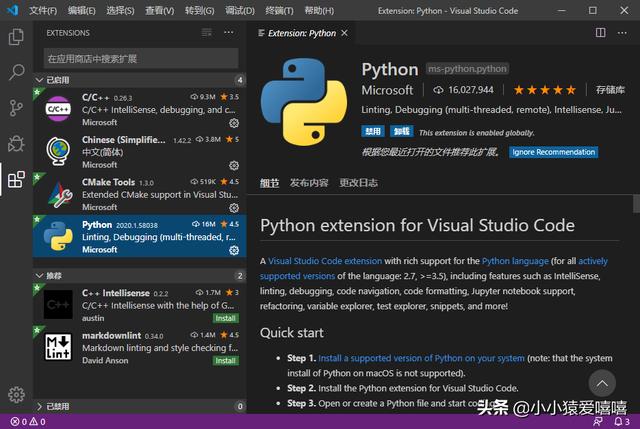Image resolution: width=640 pixels, height=429 pixels.
Task: Click the Python install count icon
Action: (x=438, y=90)
